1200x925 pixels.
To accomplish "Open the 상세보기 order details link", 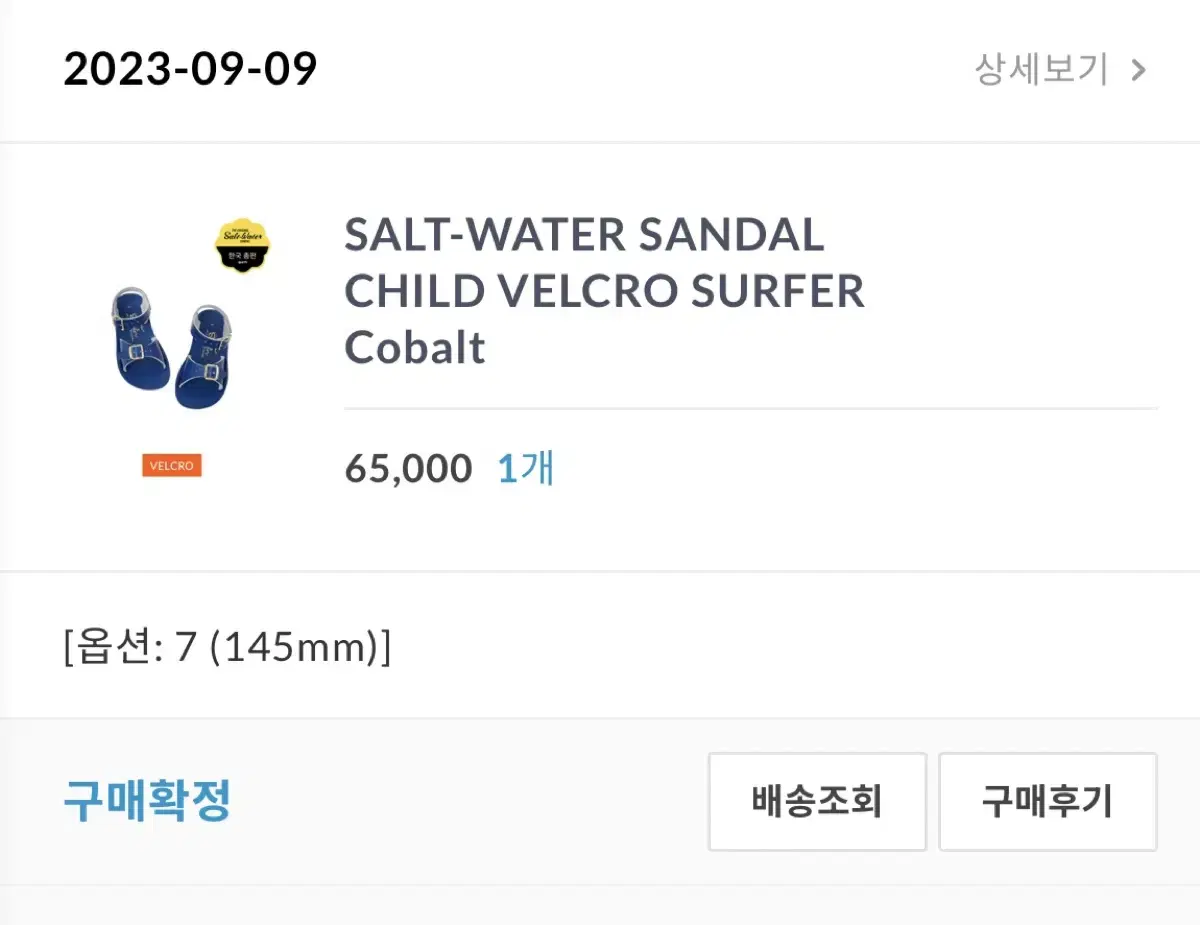I will tap(1041, 70).
